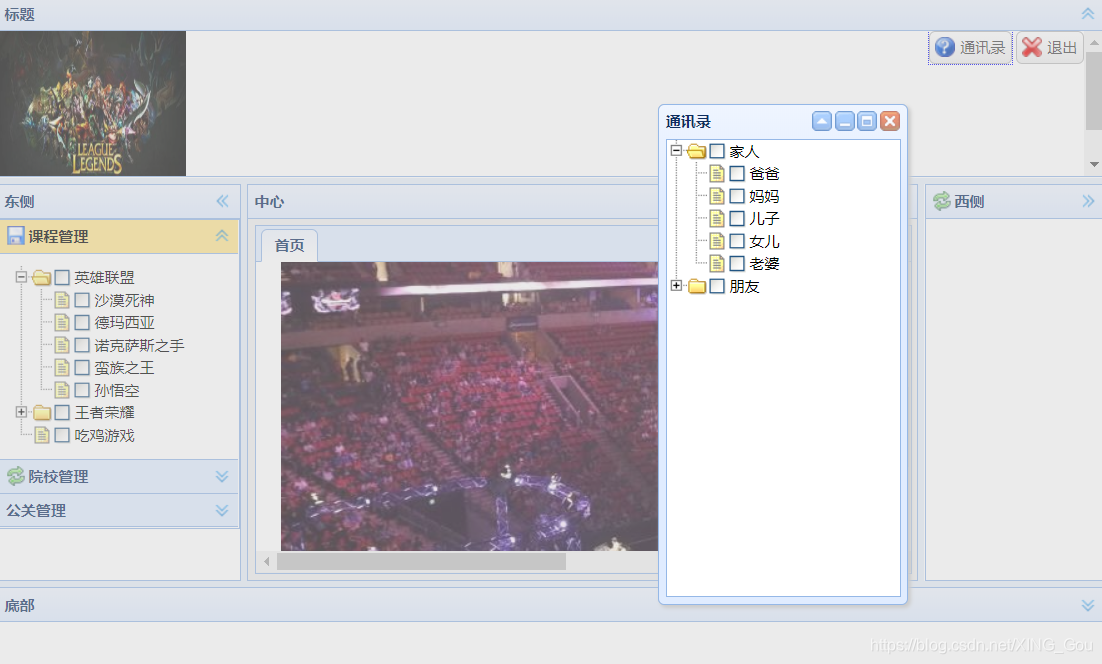Screen dimensions: 1102x664
Task: Click the file icon beside 吃鸡游戏
Action: tap(42, 435)
